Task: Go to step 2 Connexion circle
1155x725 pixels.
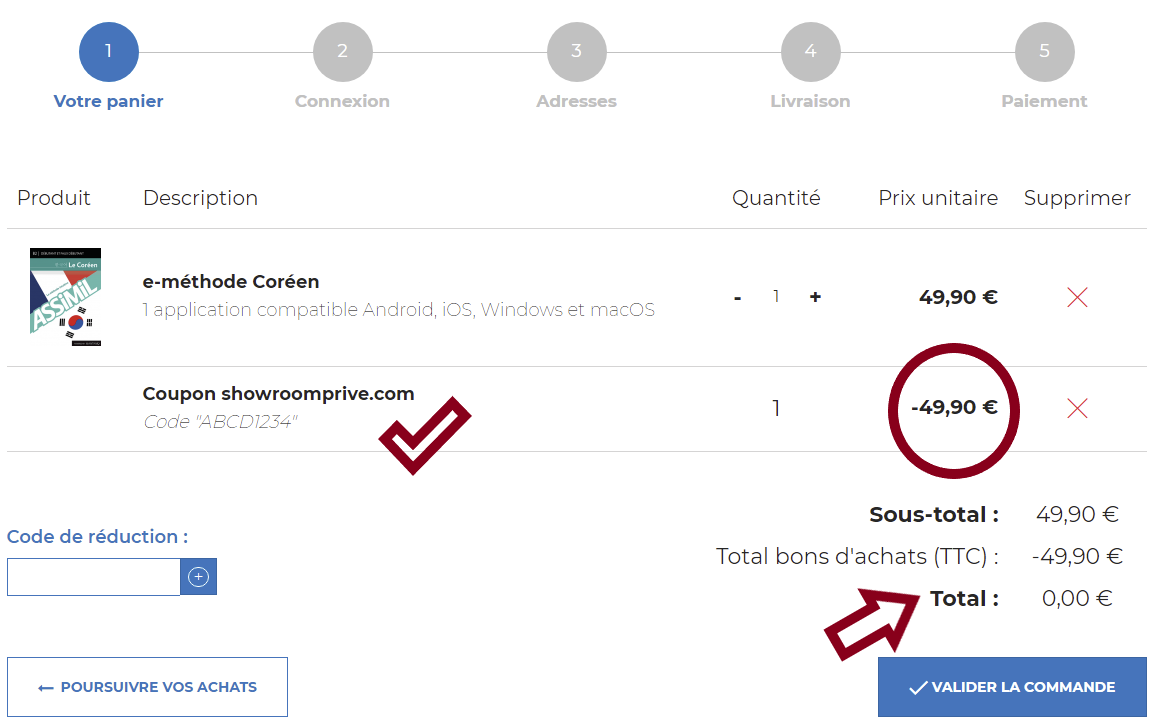Action: pos(343,52)
